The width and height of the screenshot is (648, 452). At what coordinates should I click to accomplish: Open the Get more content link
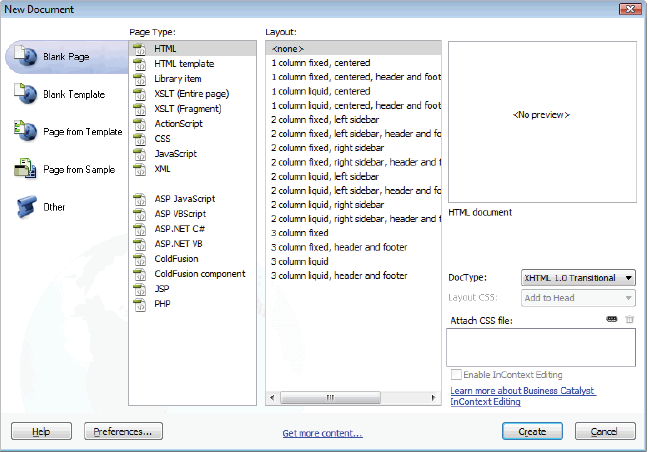click(322, 433)
